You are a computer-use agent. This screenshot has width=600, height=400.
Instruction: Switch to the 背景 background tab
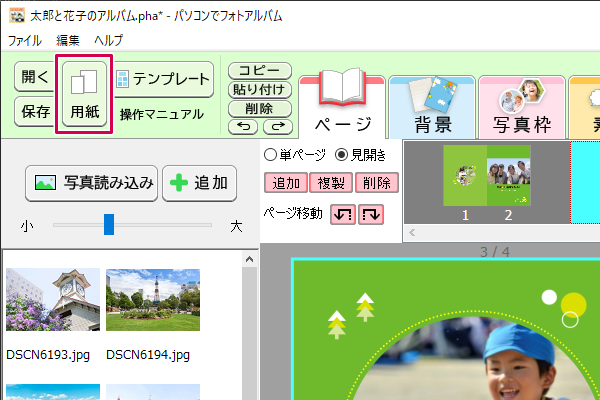[432, 106]
